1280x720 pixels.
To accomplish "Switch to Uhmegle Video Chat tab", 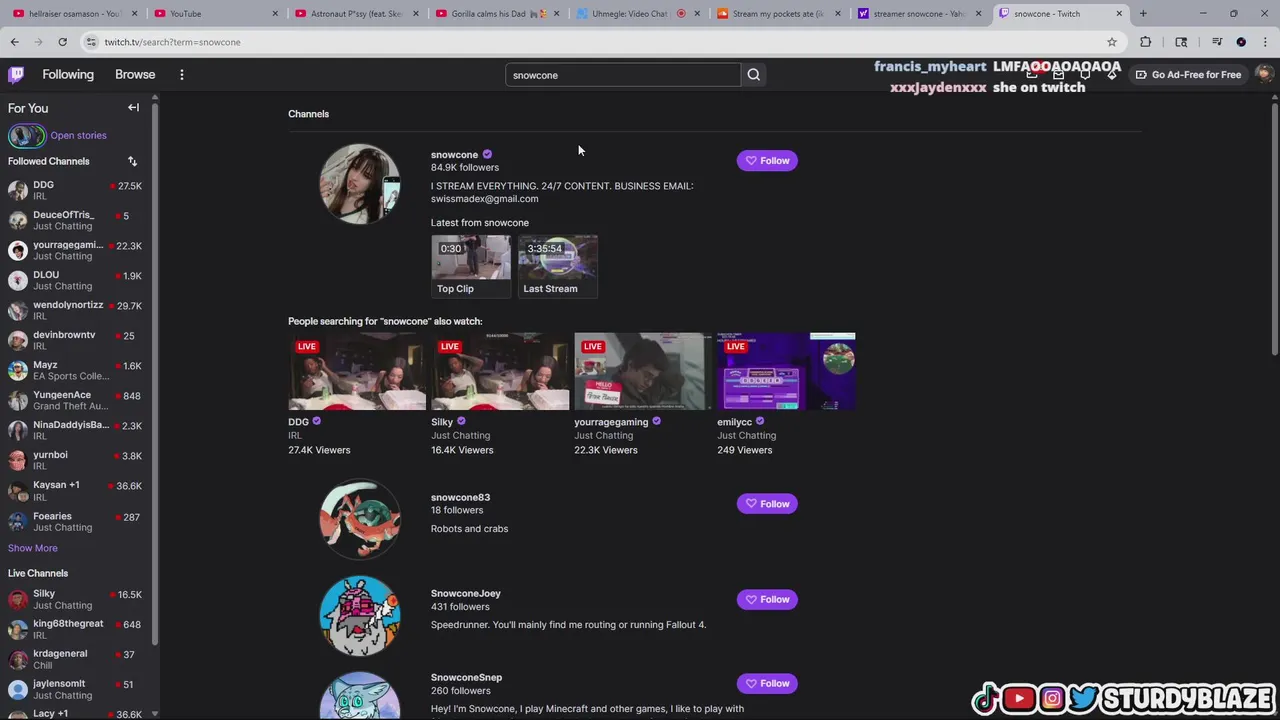I will pos(639,14).
